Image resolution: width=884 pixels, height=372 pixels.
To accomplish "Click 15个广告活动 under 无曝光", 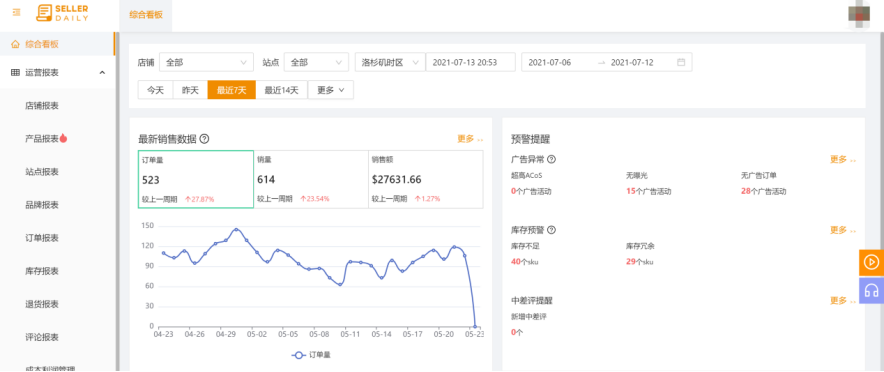I will click(648, 192).
